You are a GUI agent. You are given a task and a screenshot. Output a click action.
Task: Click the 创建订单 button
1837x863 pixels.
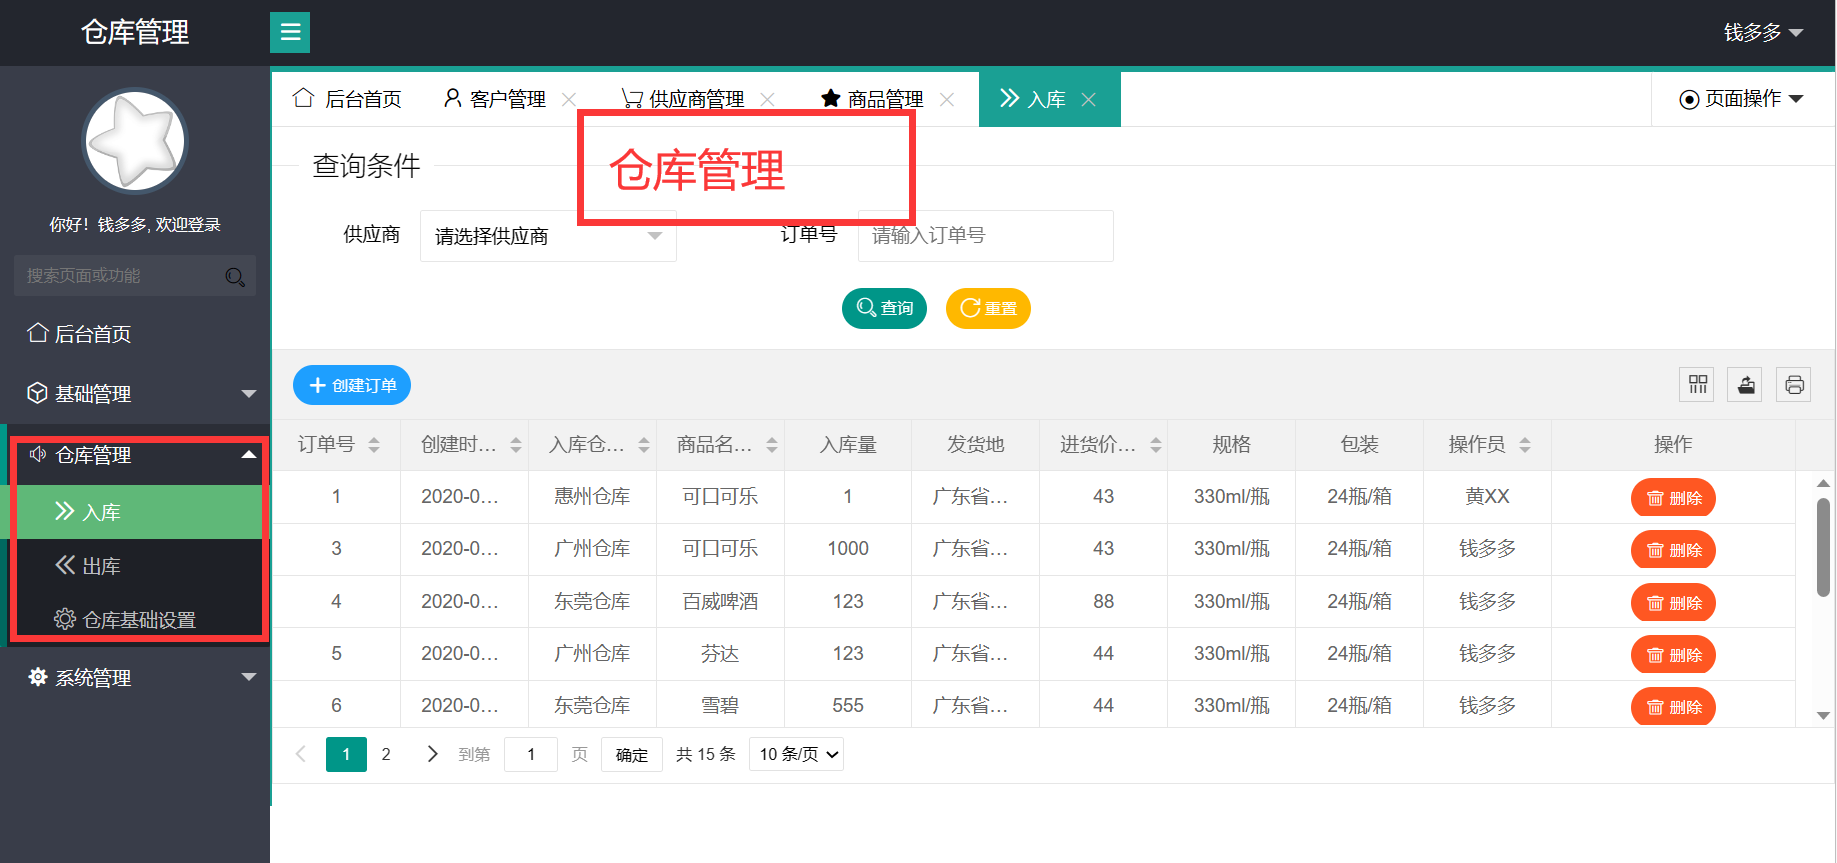(352, 385)
